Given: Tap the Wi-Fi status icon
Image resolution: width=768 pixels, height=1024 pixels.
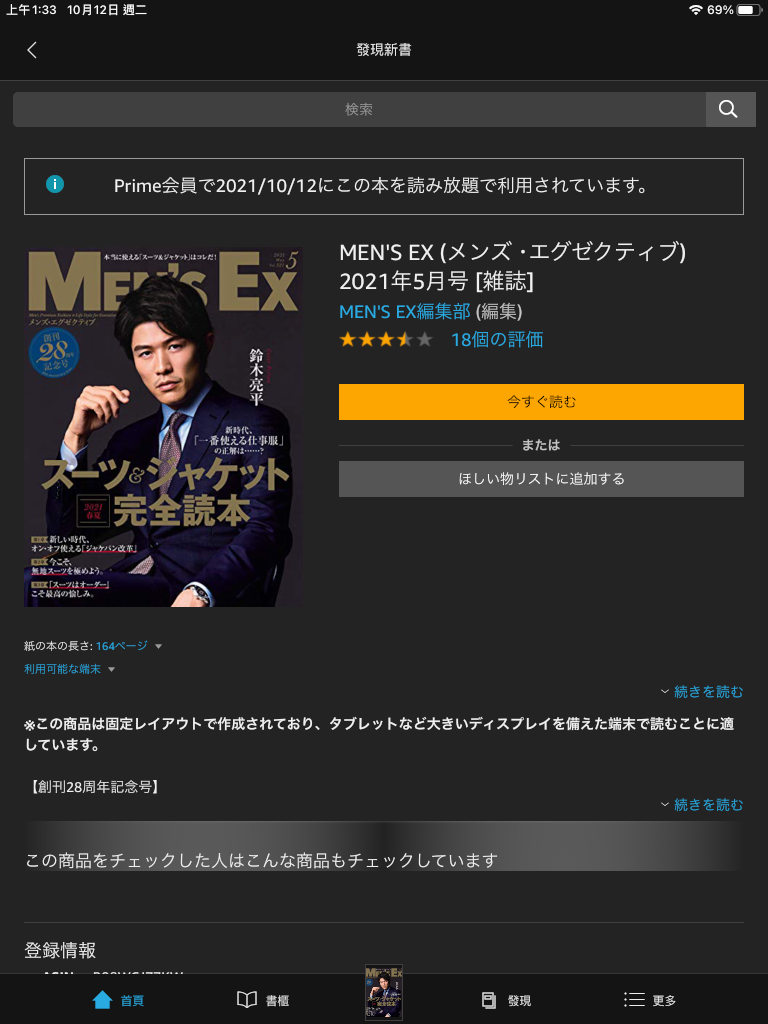Looking at the screenshot, I should 696,10.
